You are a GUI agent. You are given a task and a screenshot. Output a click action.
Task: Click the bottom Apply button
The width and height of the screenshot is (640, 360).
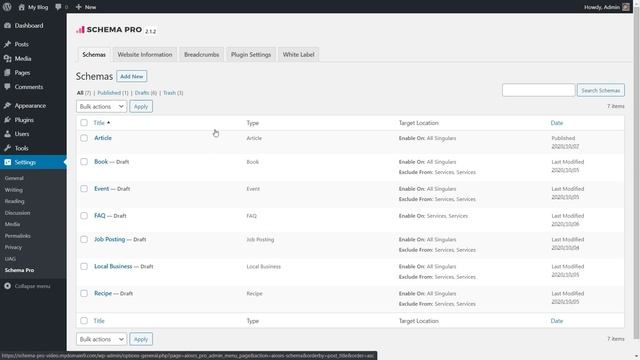tap(141, 339)
